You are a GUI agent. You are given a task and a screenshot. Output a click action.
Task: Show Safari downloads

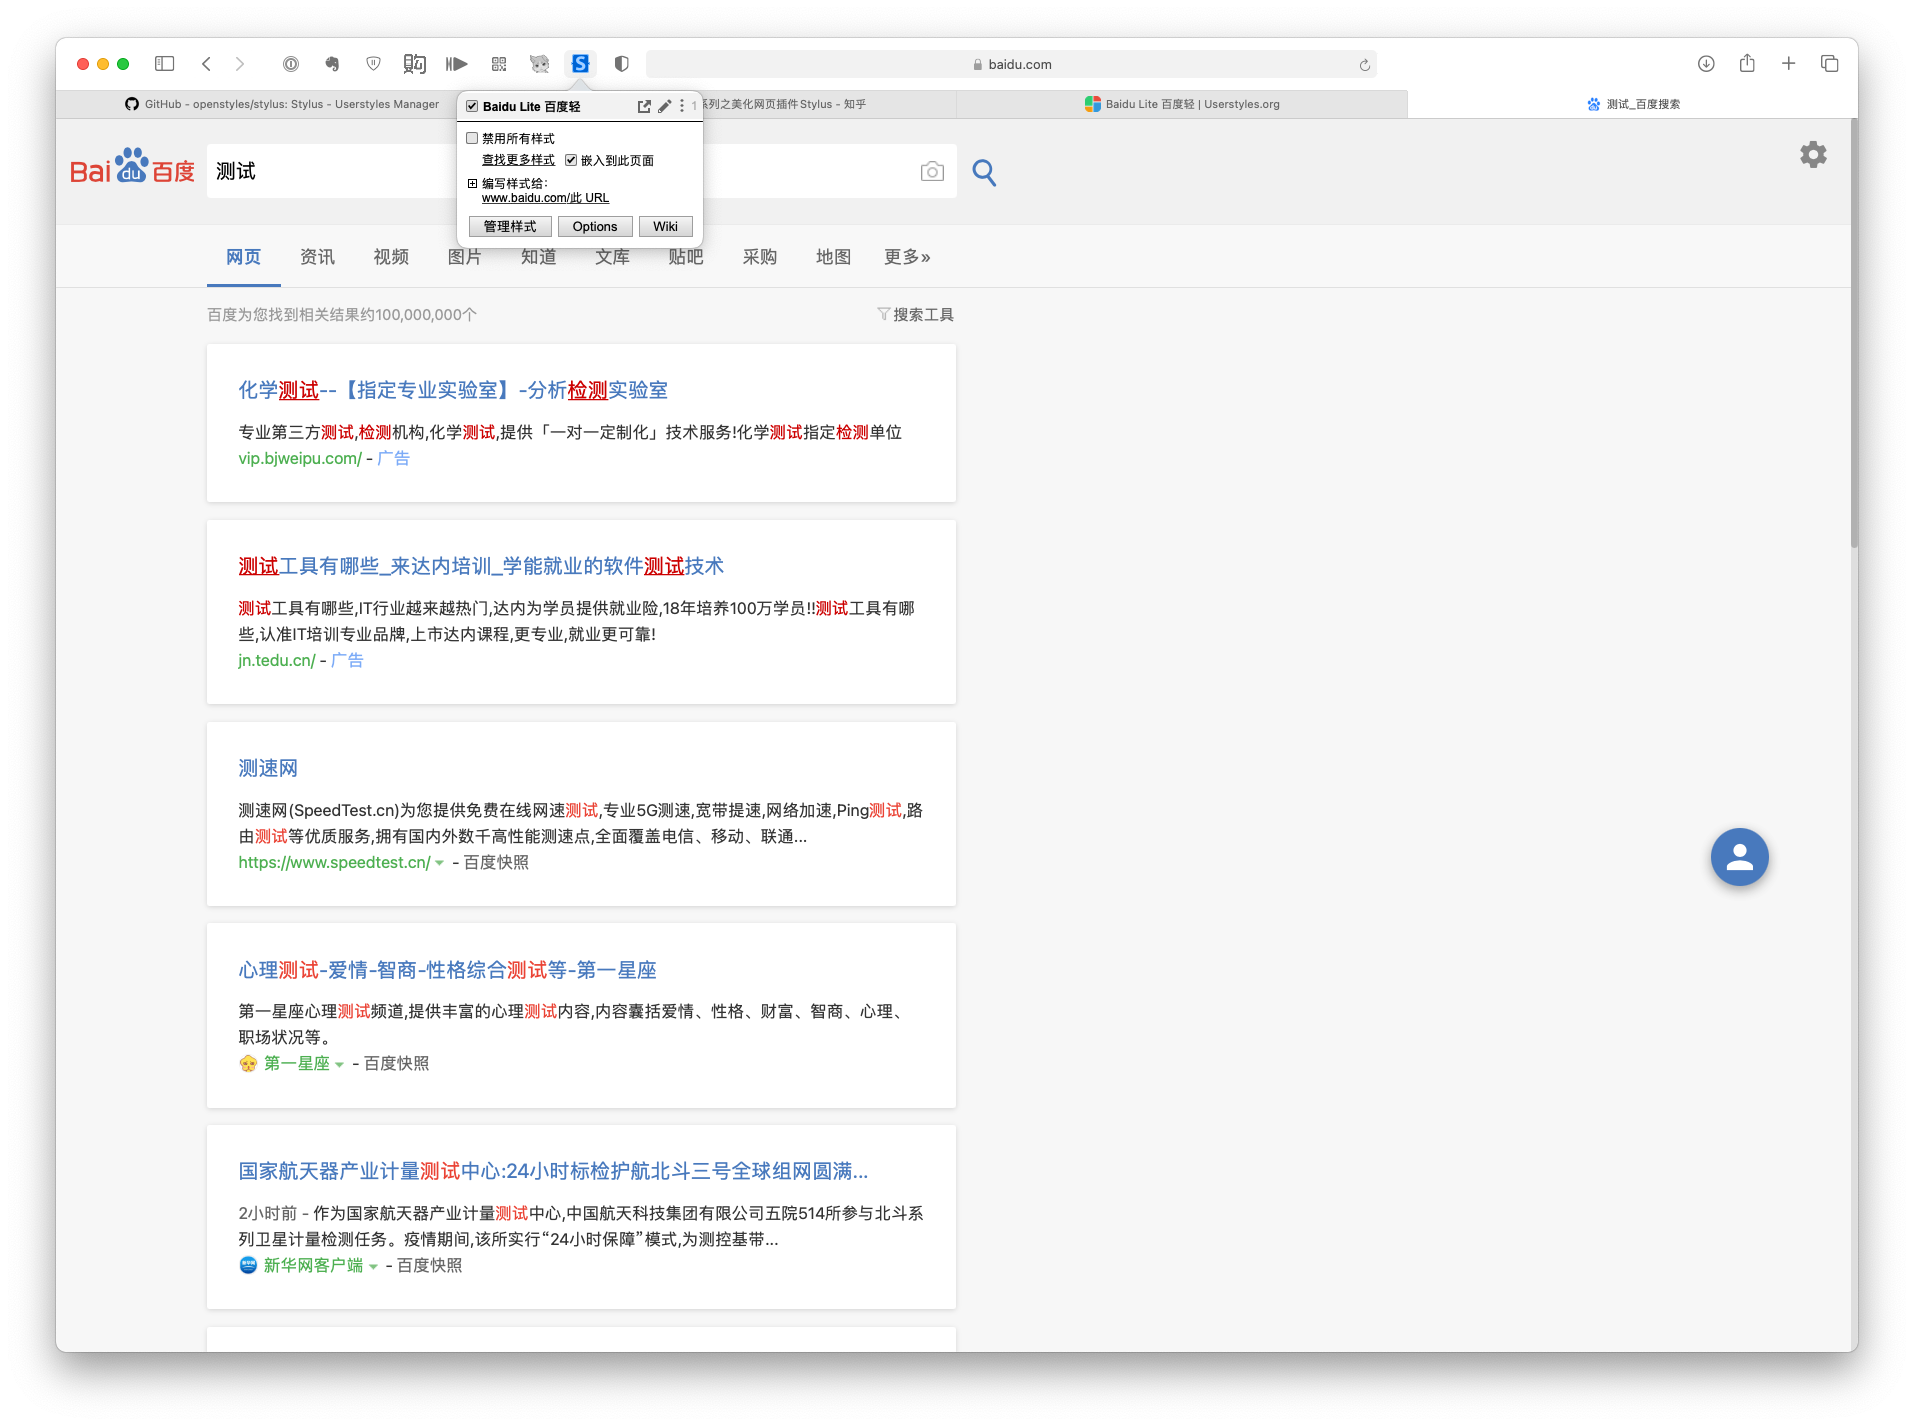[1706, 64]
